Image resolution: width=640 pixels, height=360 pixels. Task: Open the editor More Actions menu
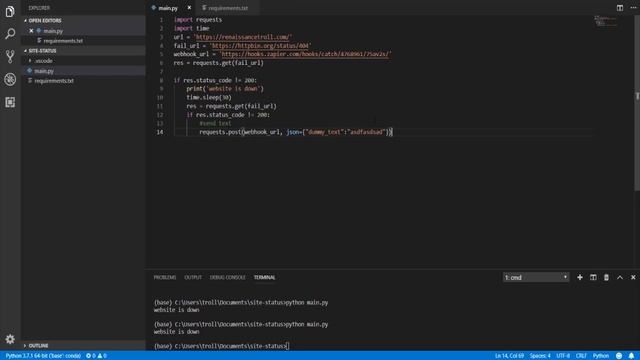click(x=633, y=8)
